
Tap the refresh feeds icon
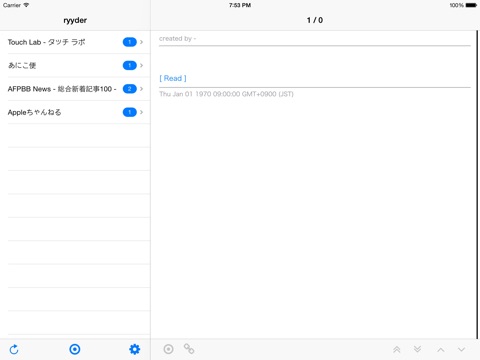[x=14, y=349]
